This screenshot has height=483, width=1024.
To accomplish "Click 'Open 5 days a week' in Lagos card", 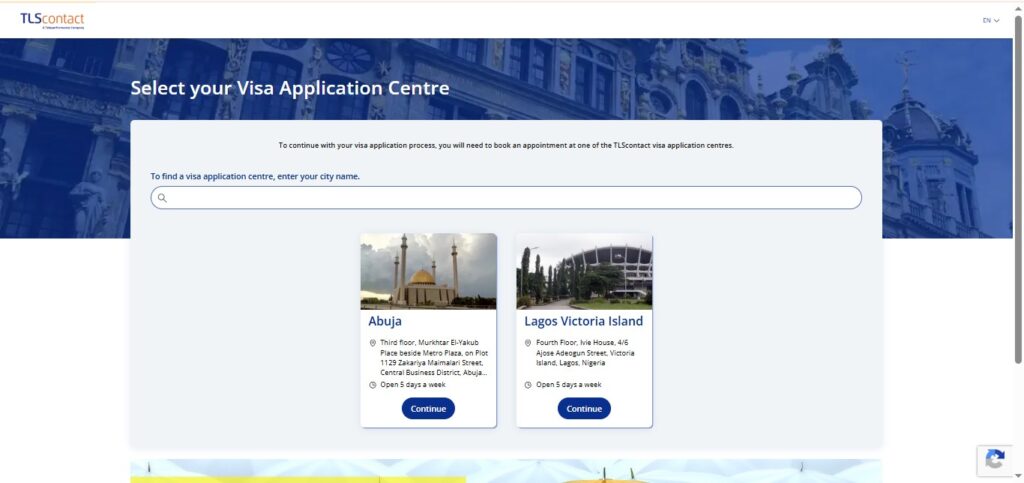I will click(x=569, y=384).
